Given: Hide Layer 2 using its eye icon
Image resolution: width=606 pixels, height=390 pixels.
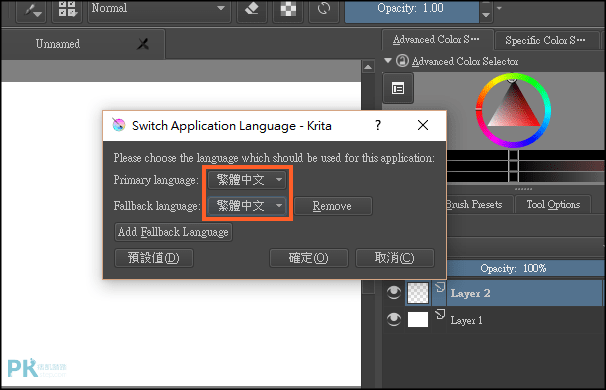Looking at the screenshot, I should coord(394,293).
